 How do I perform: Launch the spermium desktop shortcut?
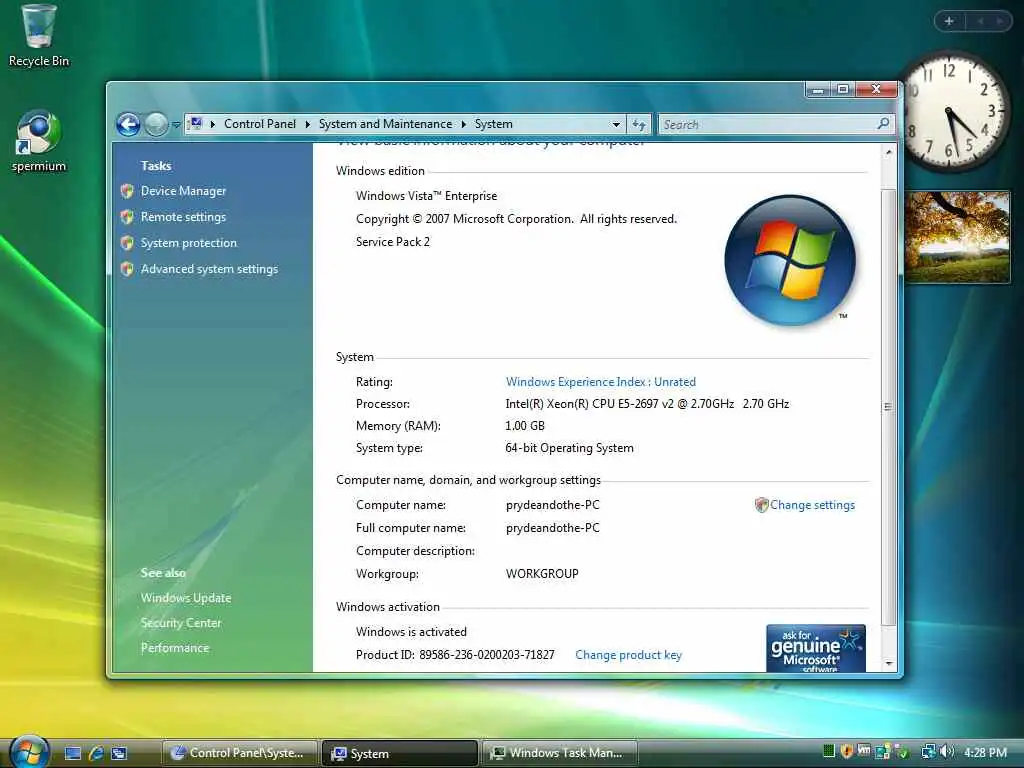pos(38,140)
